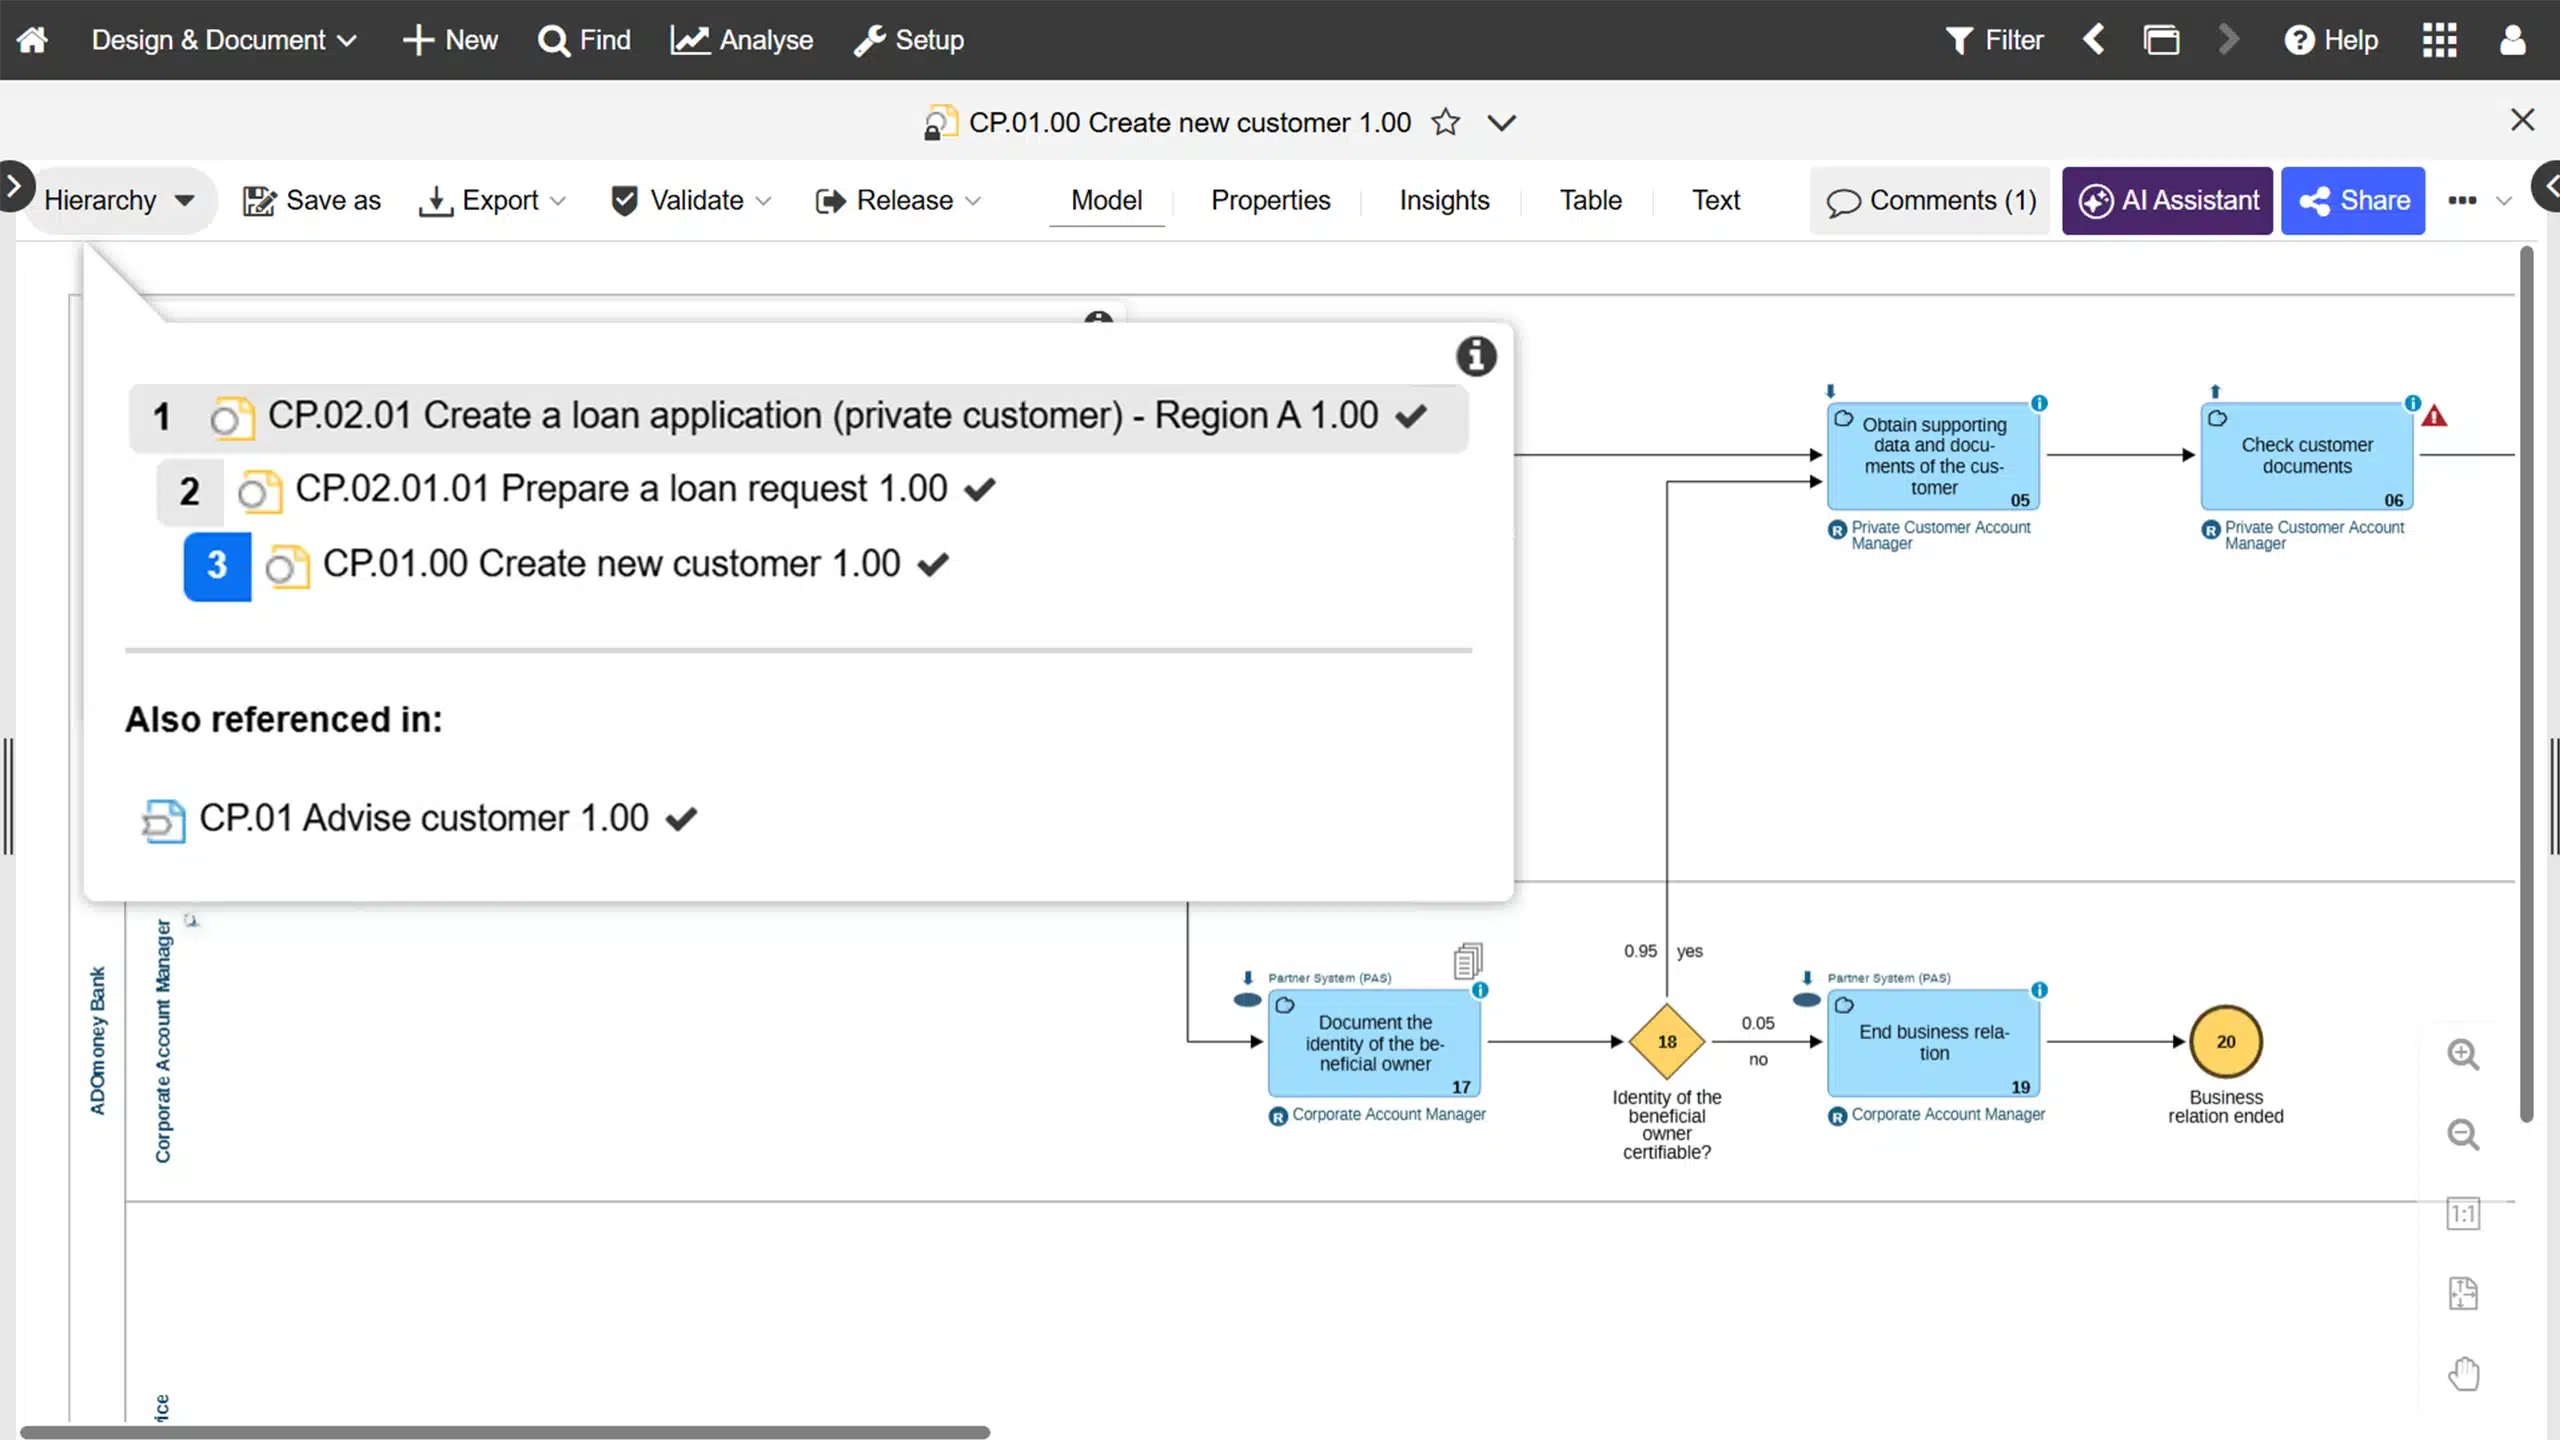This screenshot has width=2560, height=1440.
Task: Reset zoom with the 1:1 icon
Action: click(x=2463, y=1214)
